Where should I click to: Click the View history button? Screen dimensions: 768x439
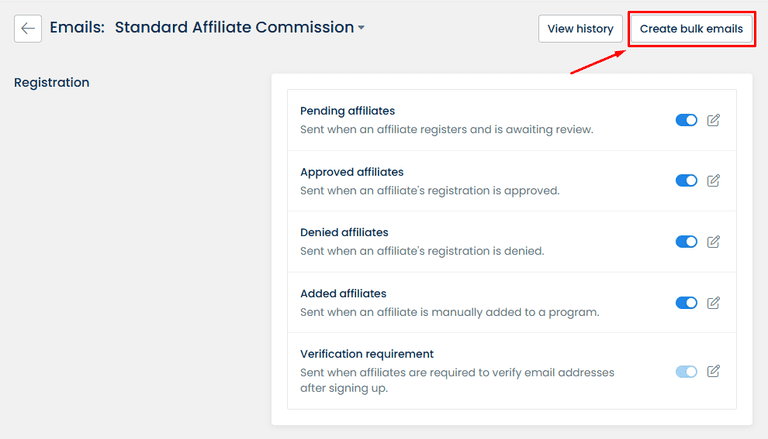[580, 29]
